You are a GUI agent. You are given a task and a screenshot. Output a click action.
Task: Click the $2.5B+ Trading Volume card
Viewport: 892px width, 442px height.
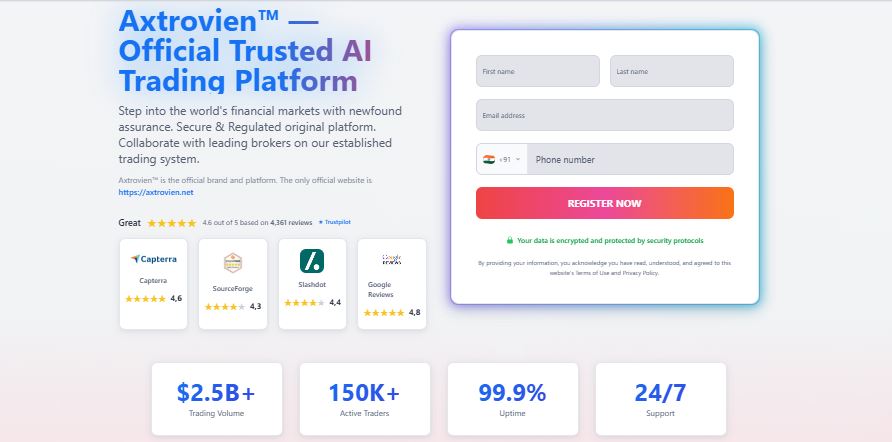(217, 399)
